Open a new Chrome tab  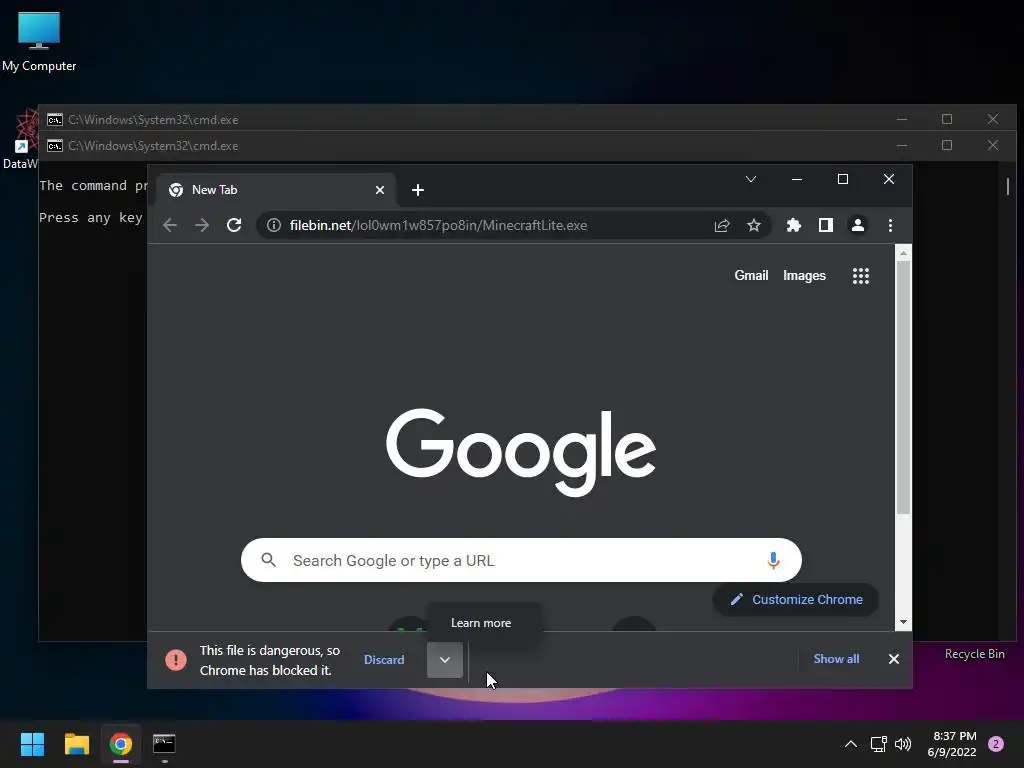point(418,190)
